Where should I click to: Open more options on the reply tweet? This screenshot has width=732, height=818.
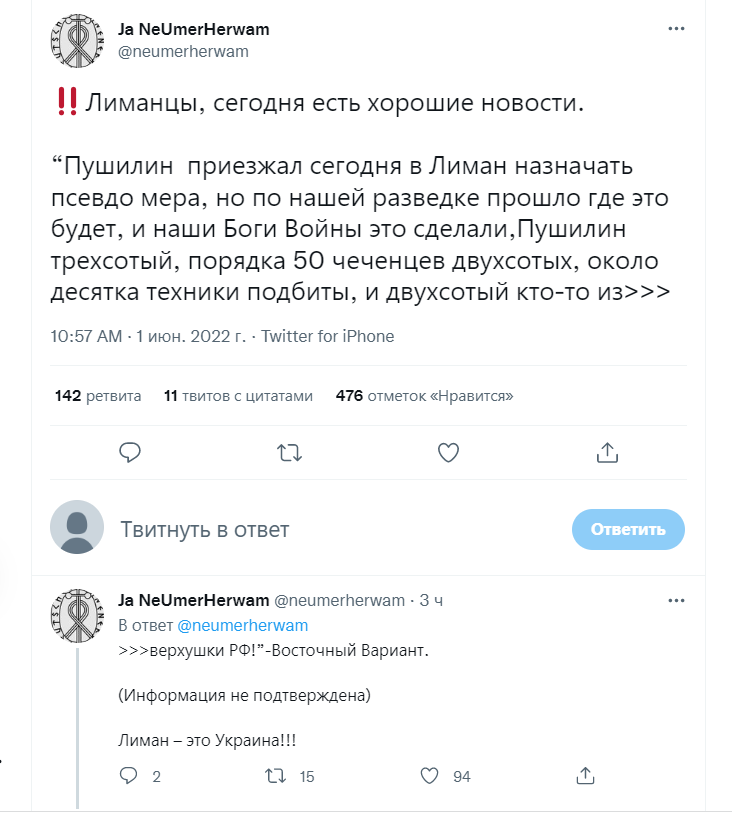[678, 600]
